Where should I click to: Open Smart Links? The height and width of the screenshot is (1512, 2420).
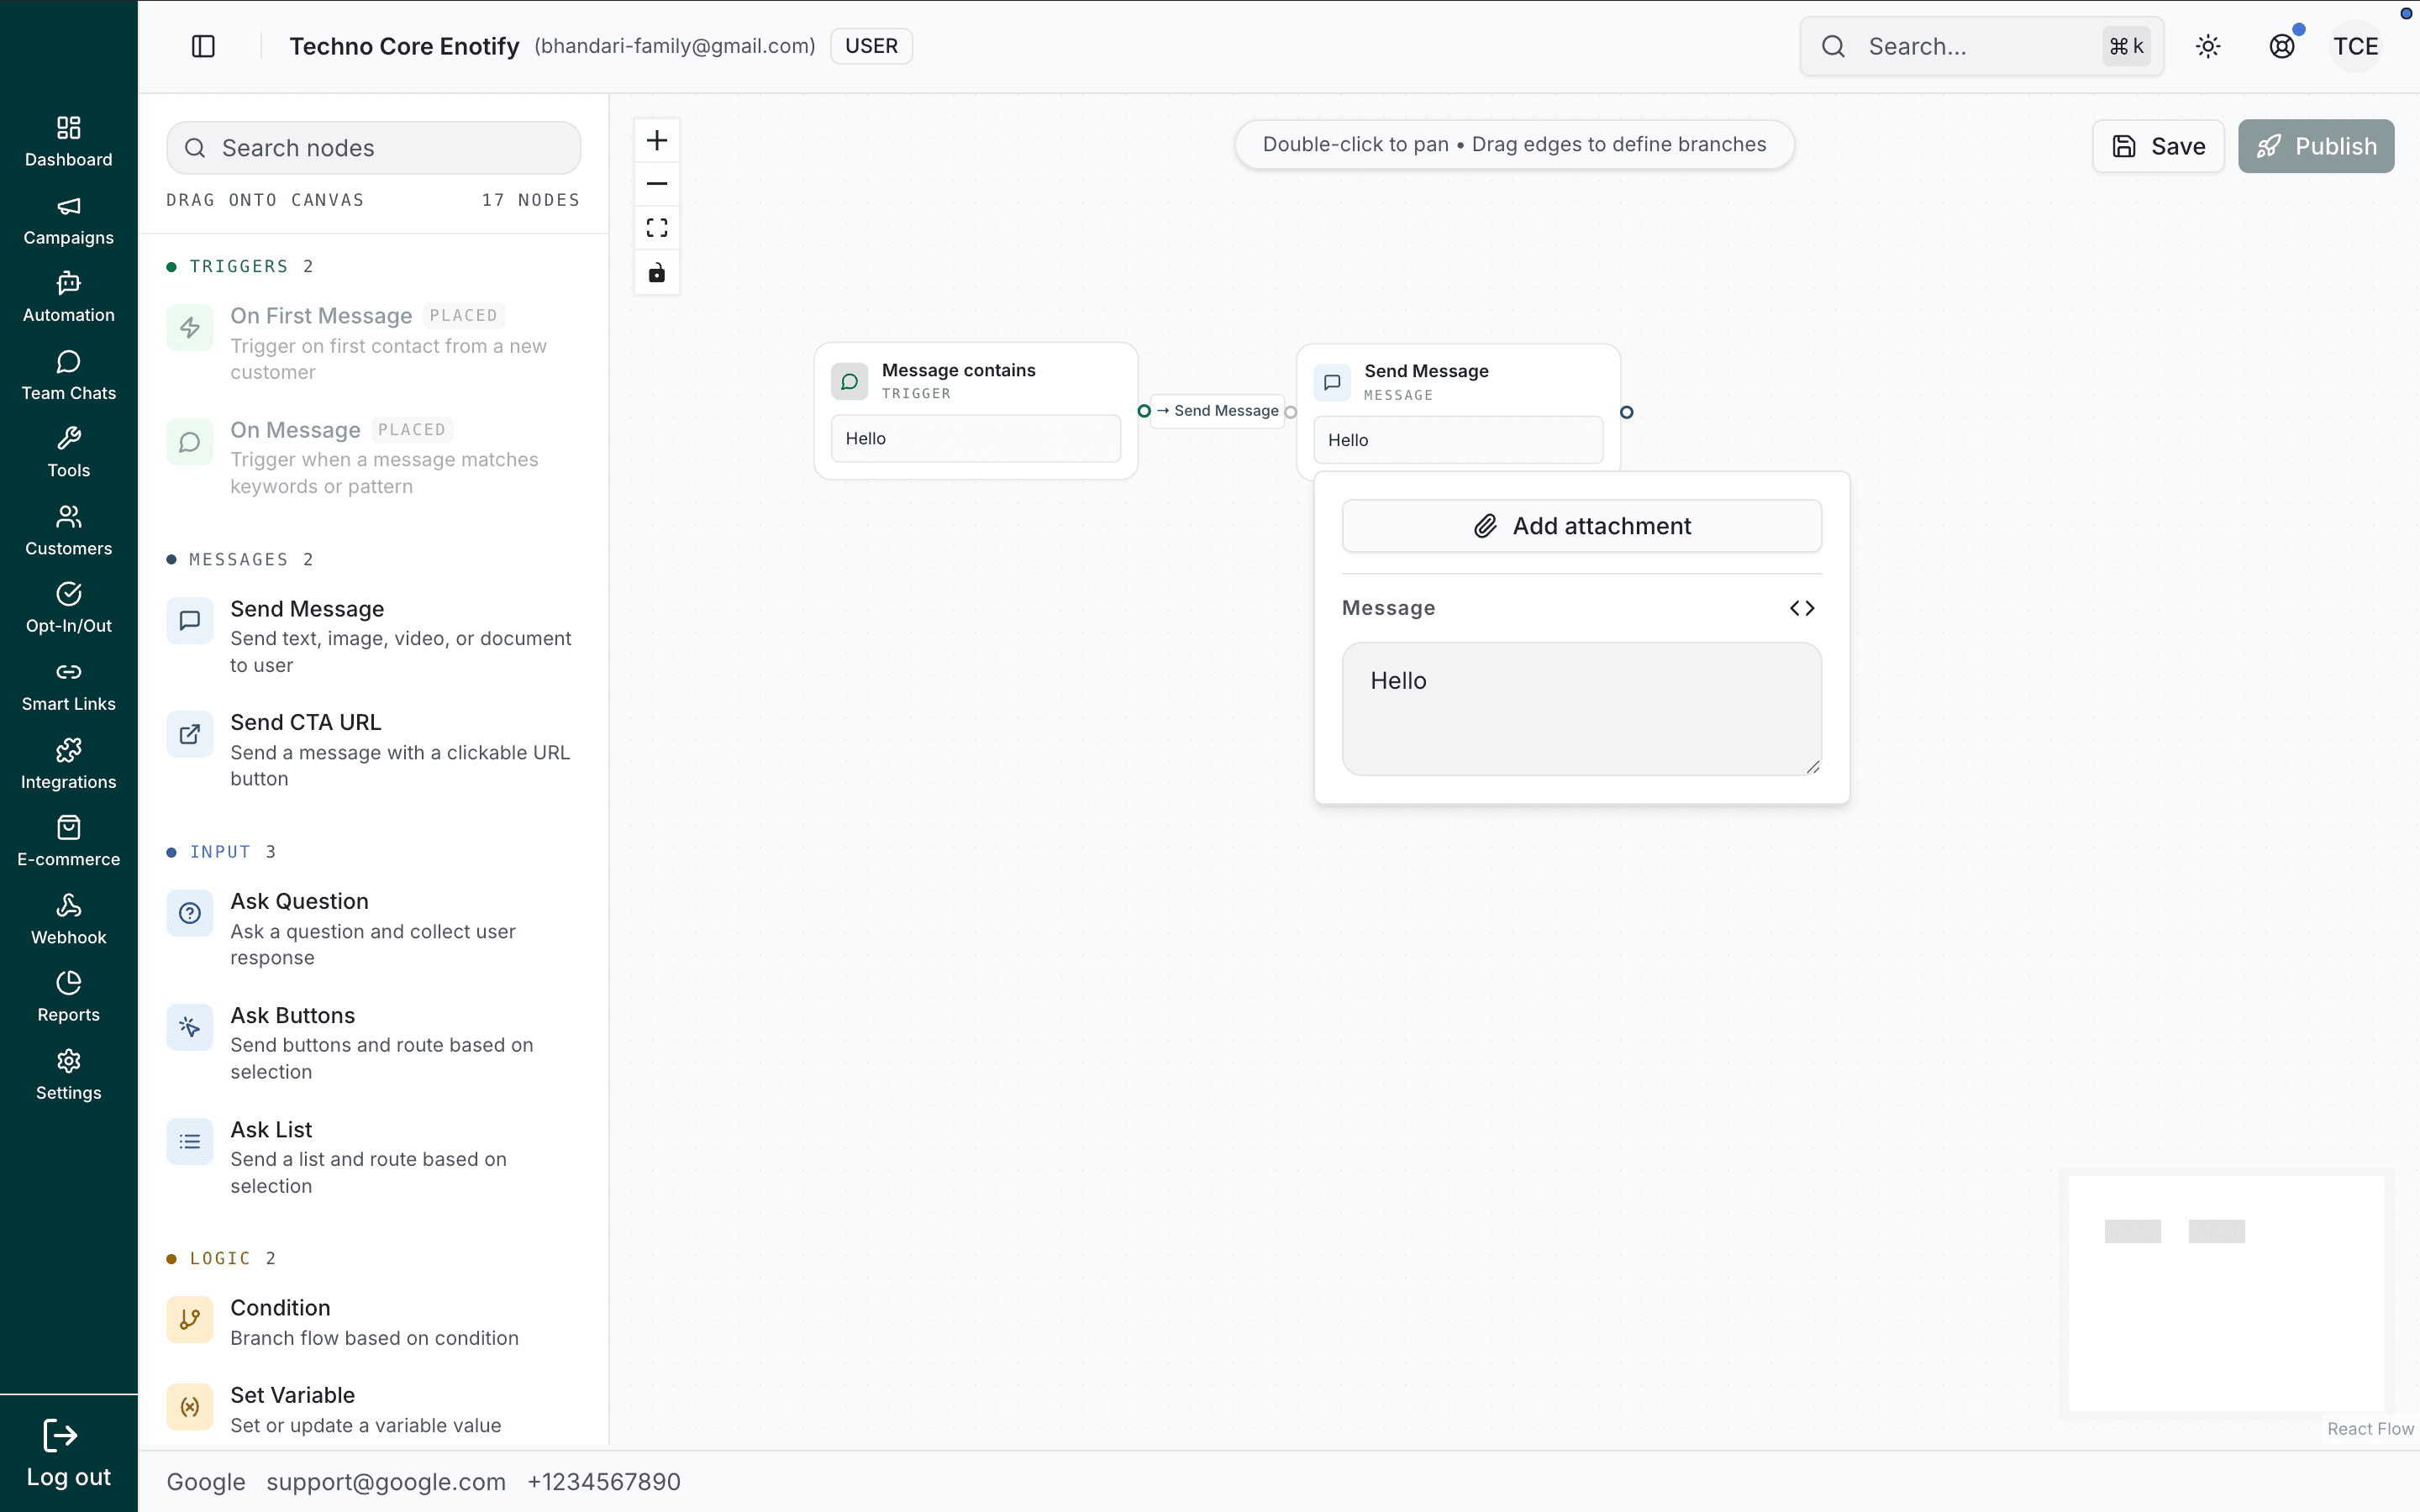coord(68,686)
